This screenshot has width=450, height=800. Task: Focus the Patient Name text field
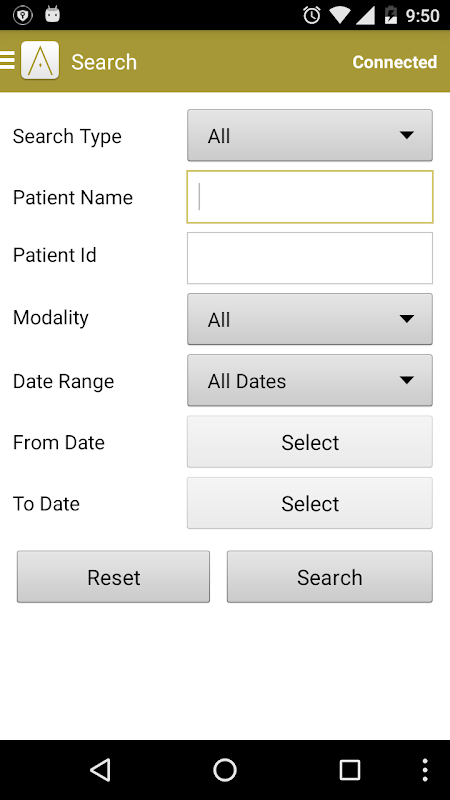point(310,197)
